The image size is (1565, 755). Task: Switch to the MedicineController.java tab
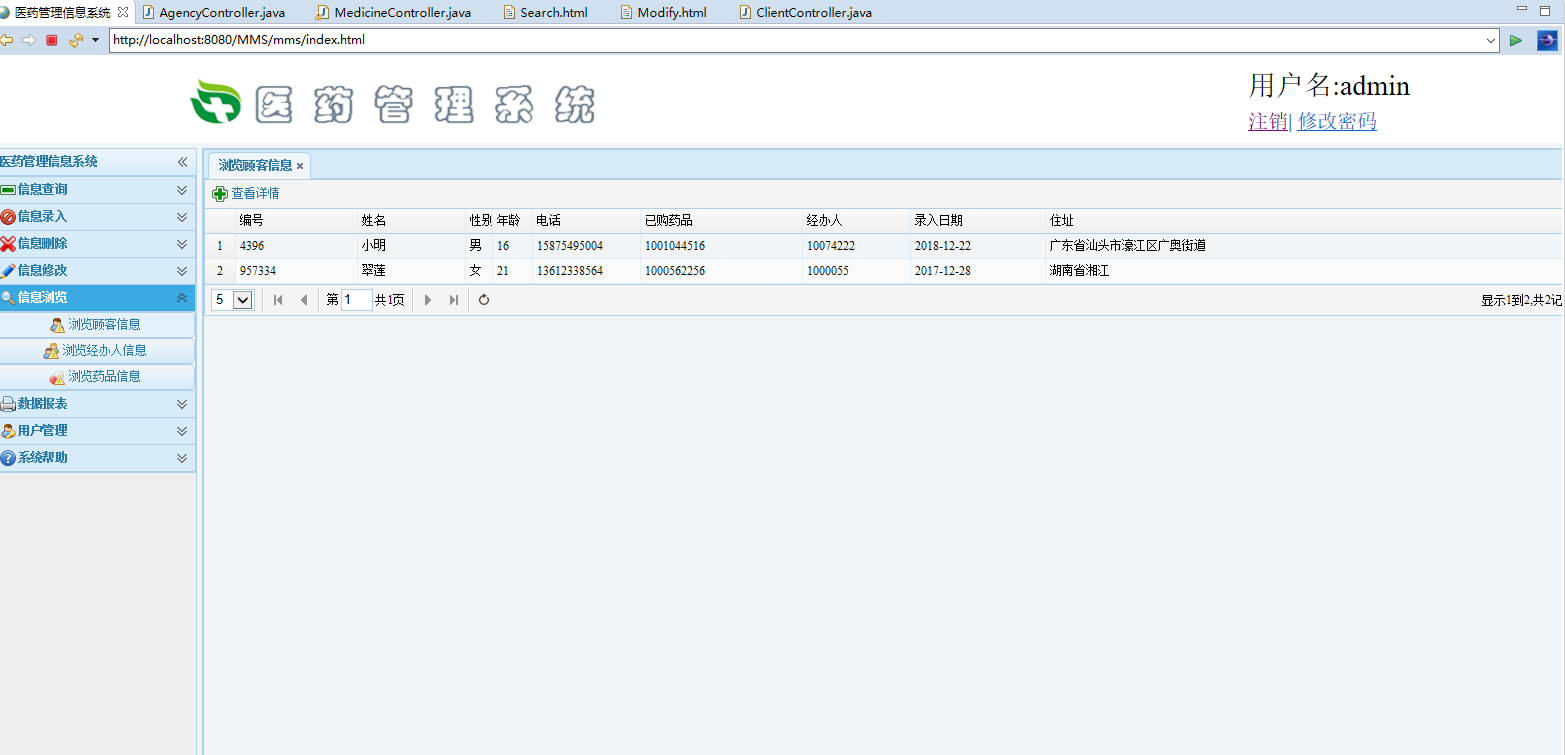coord(393,13)
